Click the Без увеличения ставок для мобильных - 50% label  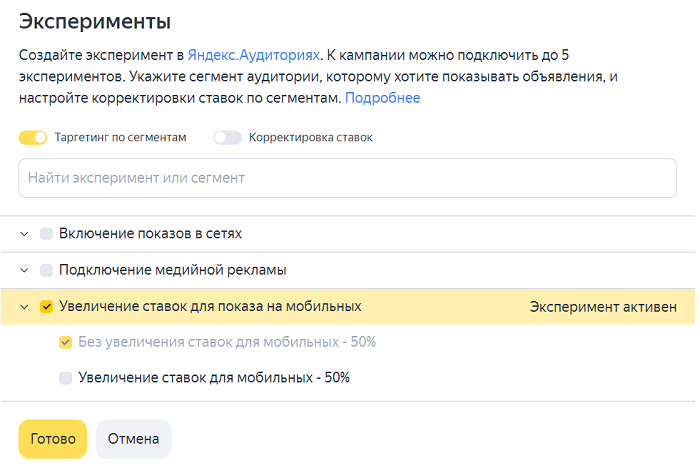[x=227, y=342]
